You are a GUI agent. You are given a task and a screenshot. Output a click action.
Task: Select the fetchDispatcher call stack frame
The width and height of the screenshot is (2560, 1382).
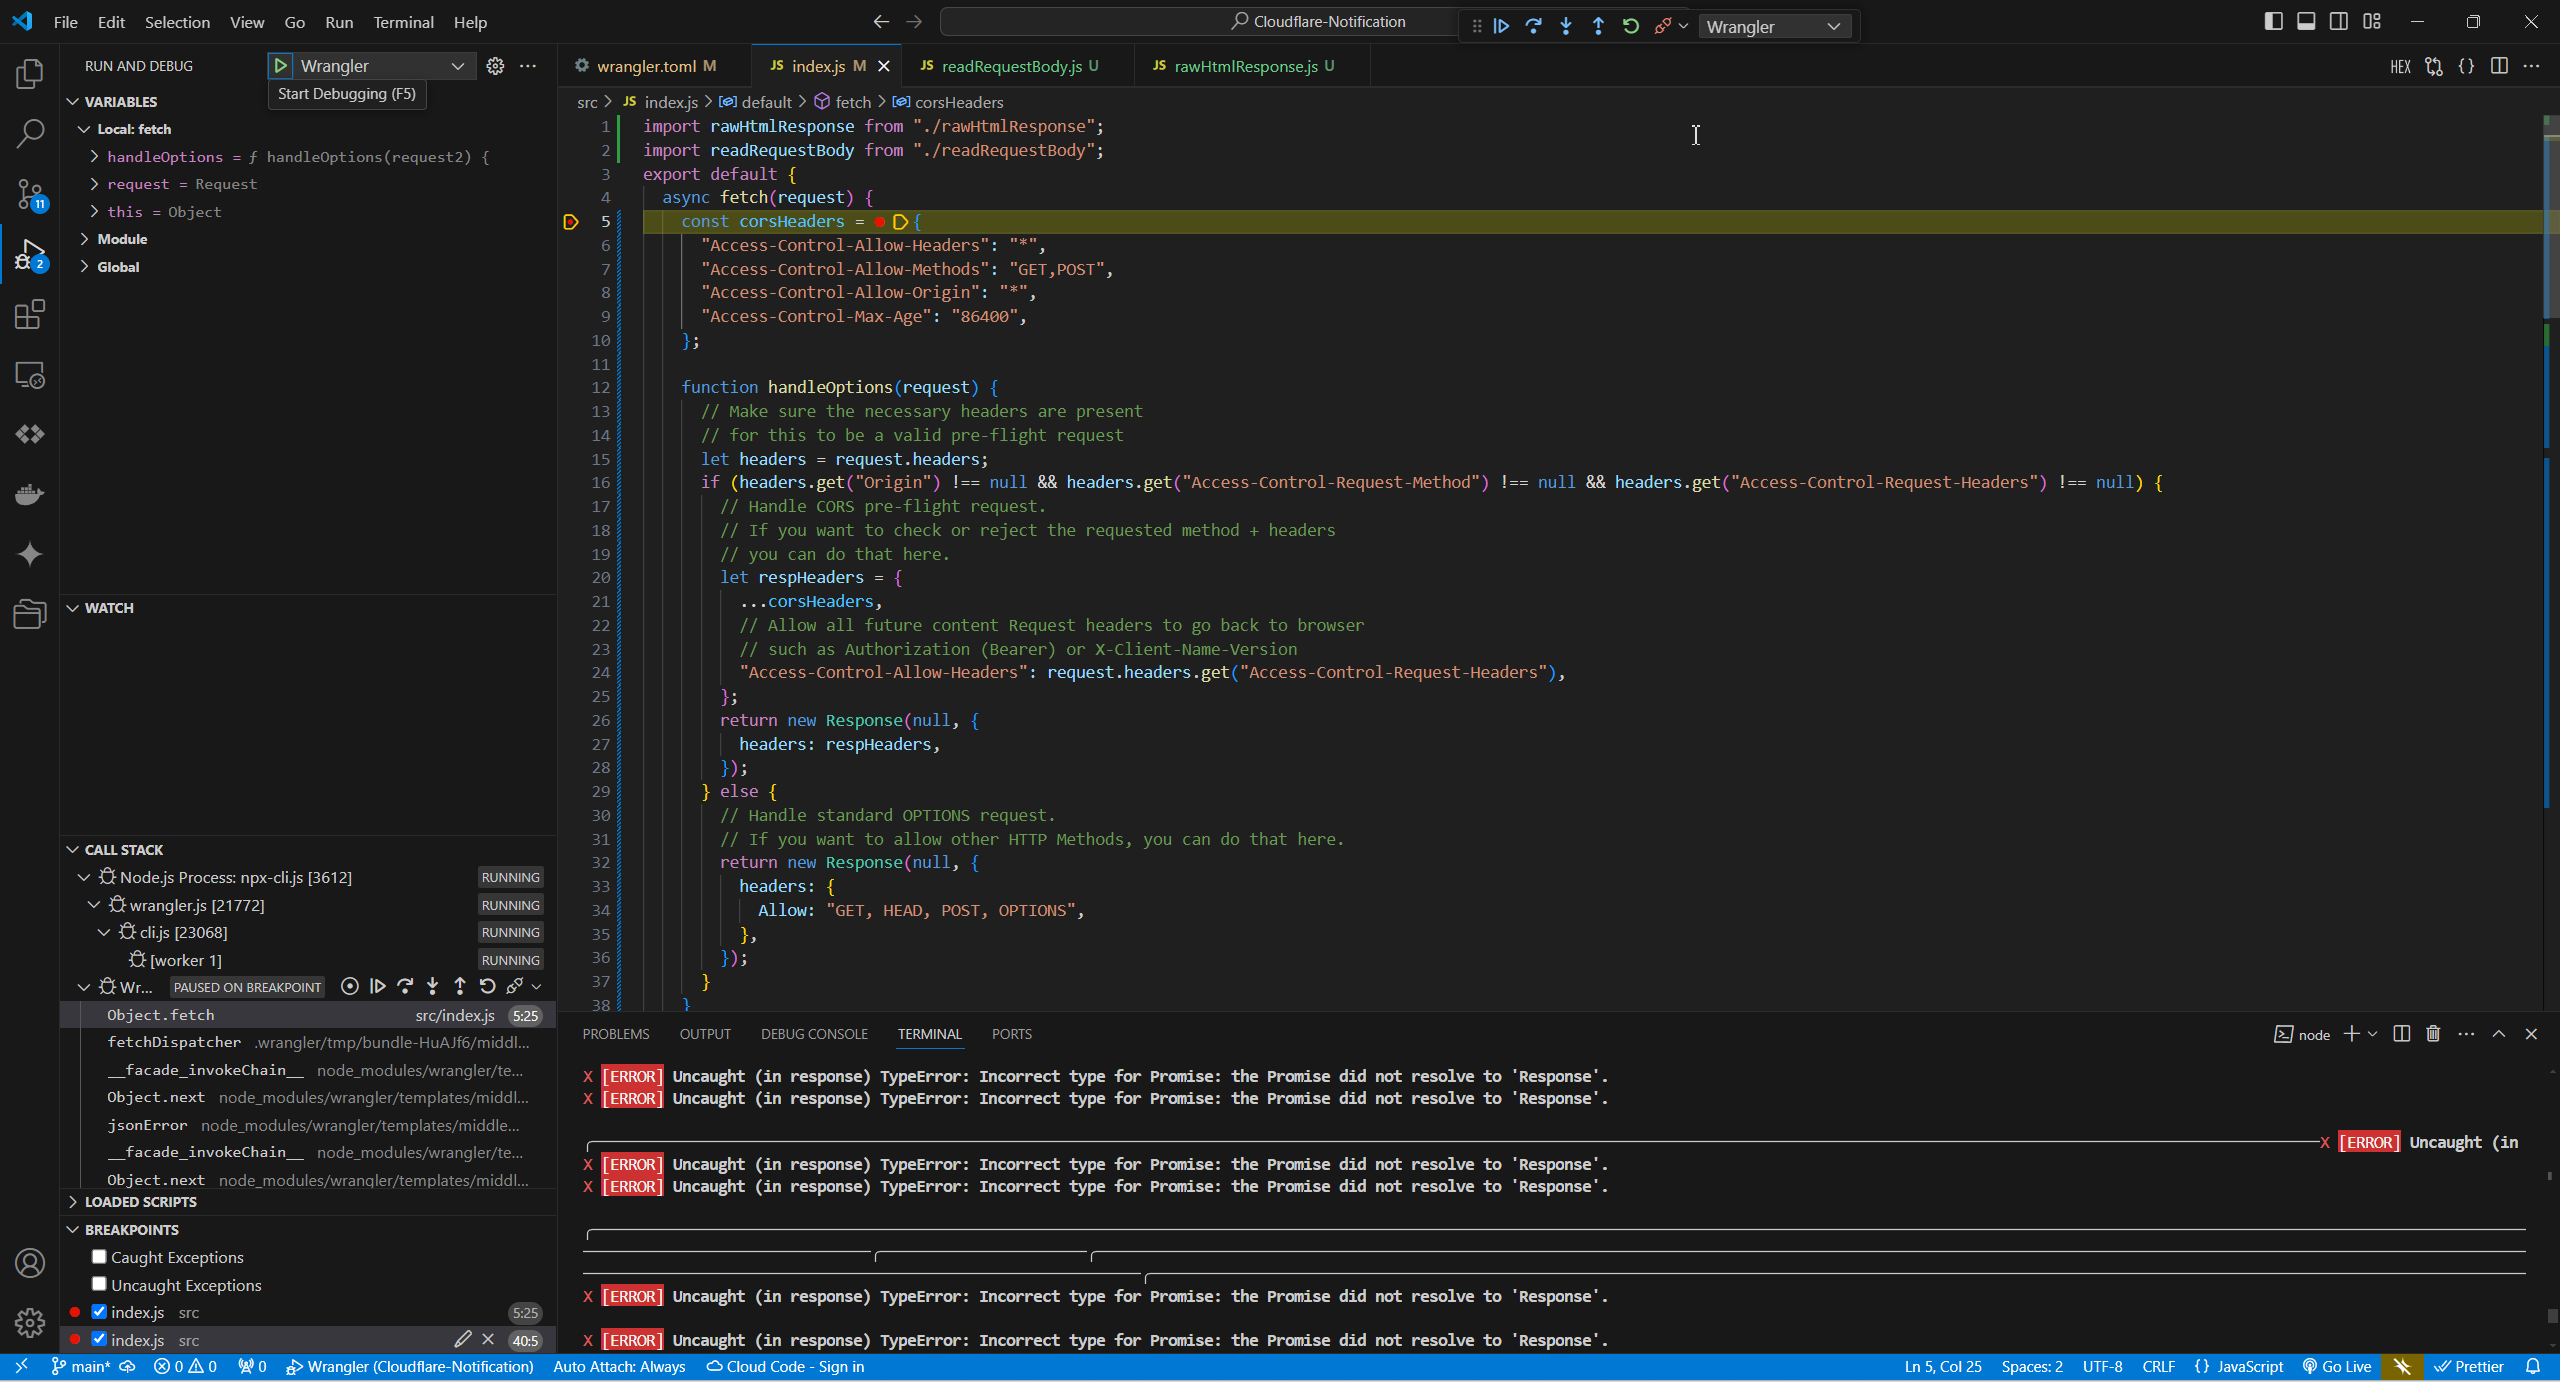(175, 1042)
